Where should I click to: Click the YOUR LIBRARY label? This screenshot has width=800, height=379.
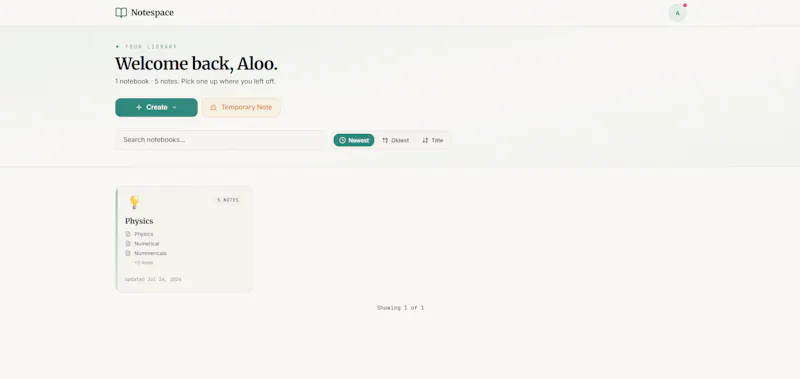(151, 46)
